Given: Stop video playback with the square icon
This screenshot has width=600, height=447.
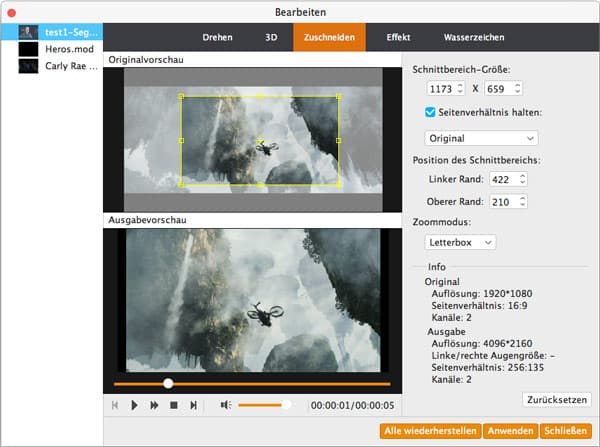Looking at the screenshot, I should [173, 405].
